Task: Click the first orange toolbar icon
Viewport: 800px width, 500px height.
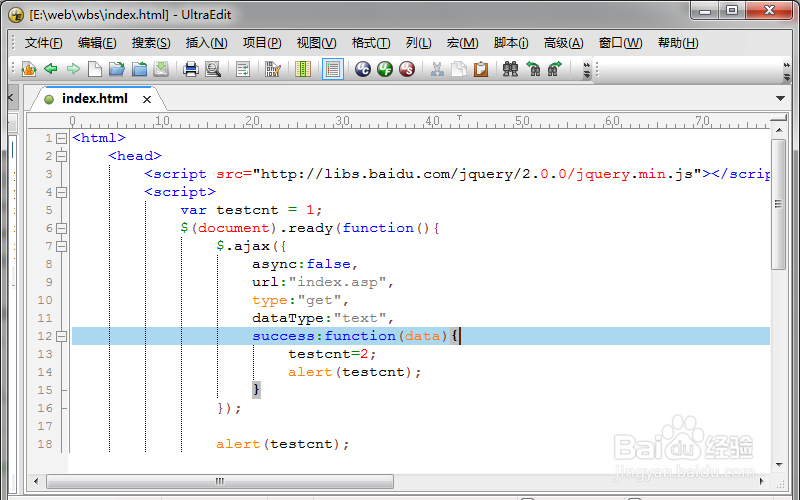Action: [29, 69]
